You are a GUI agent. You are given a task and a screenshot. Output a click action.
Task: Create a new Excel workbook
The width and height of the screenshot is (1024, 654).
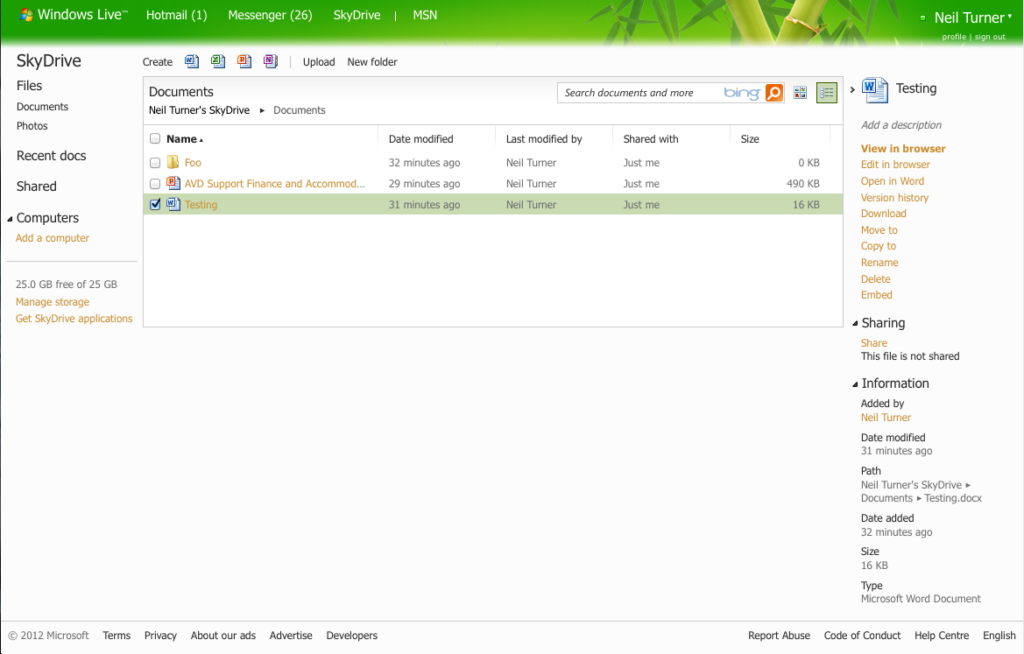[x=218, y=61]
